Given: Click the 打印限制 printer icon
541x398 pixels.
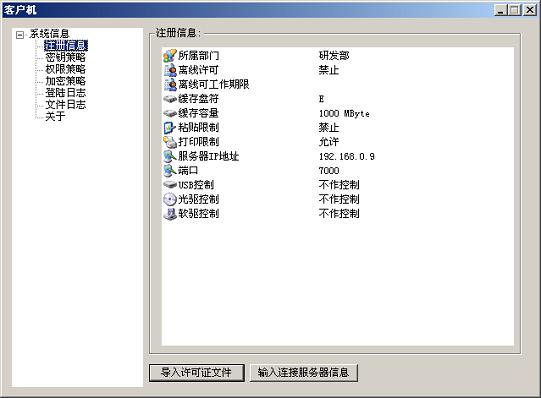Looking at the screenshot, I should (x=170, y=142).
